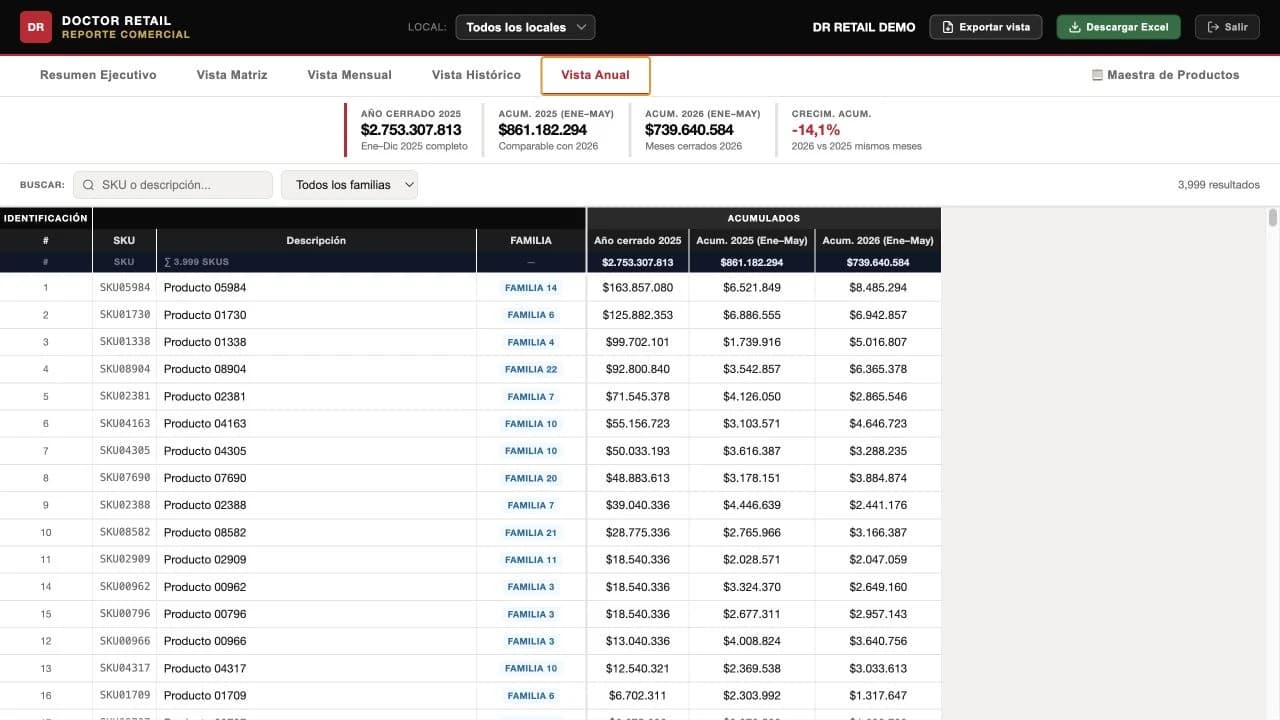The height and width of the screenshot is (720, 1280).
Task: Click FAMILIA 6 tag for Producto 01730
Action: (x=531, y=315)
